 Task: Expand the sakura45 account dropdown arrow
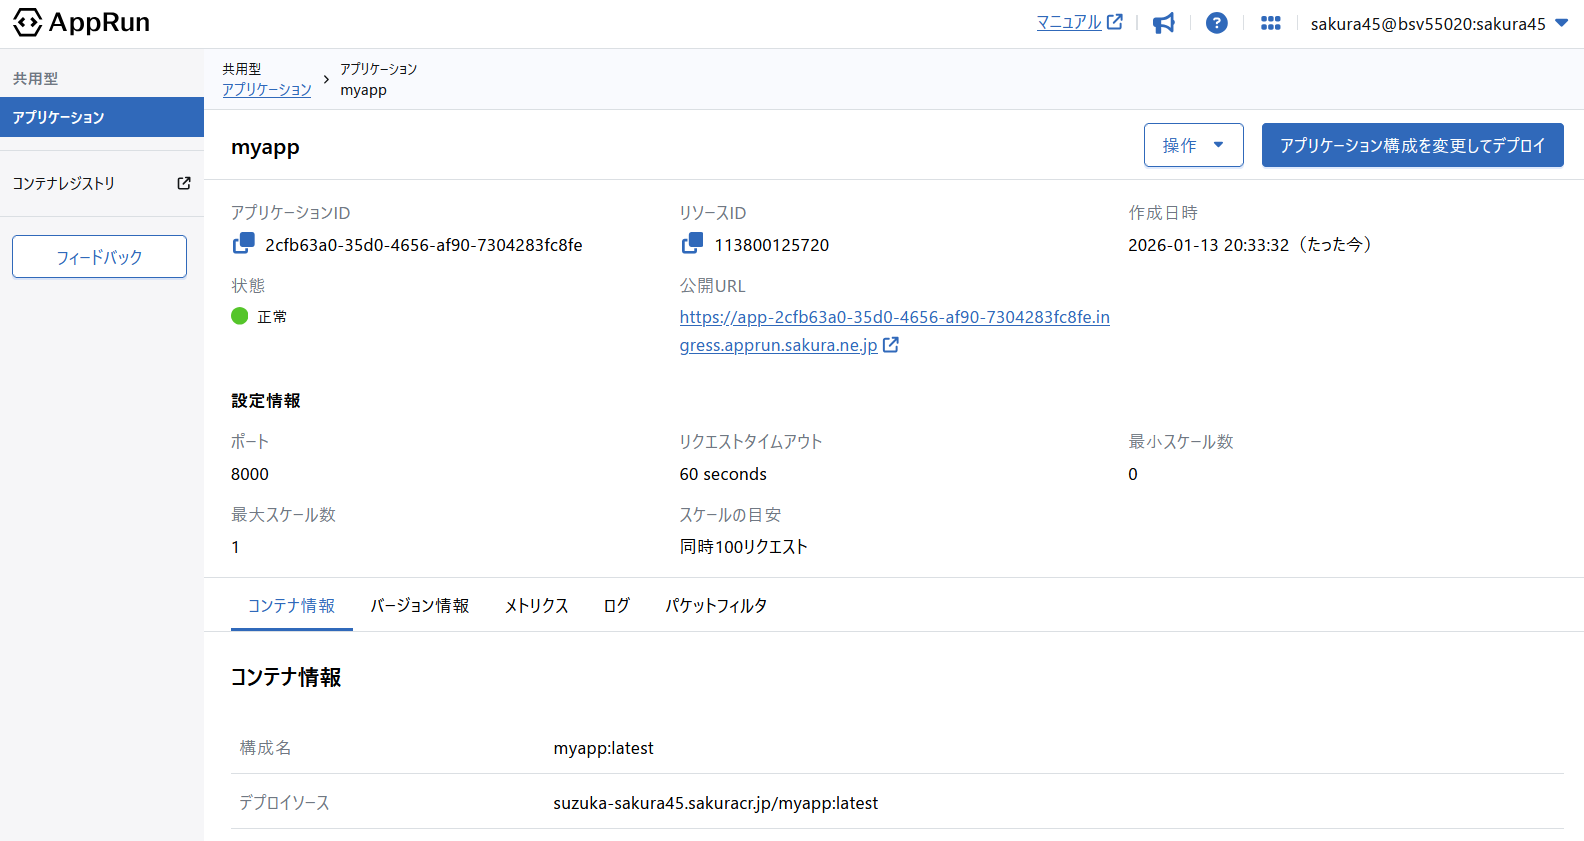coord(1562,23)
